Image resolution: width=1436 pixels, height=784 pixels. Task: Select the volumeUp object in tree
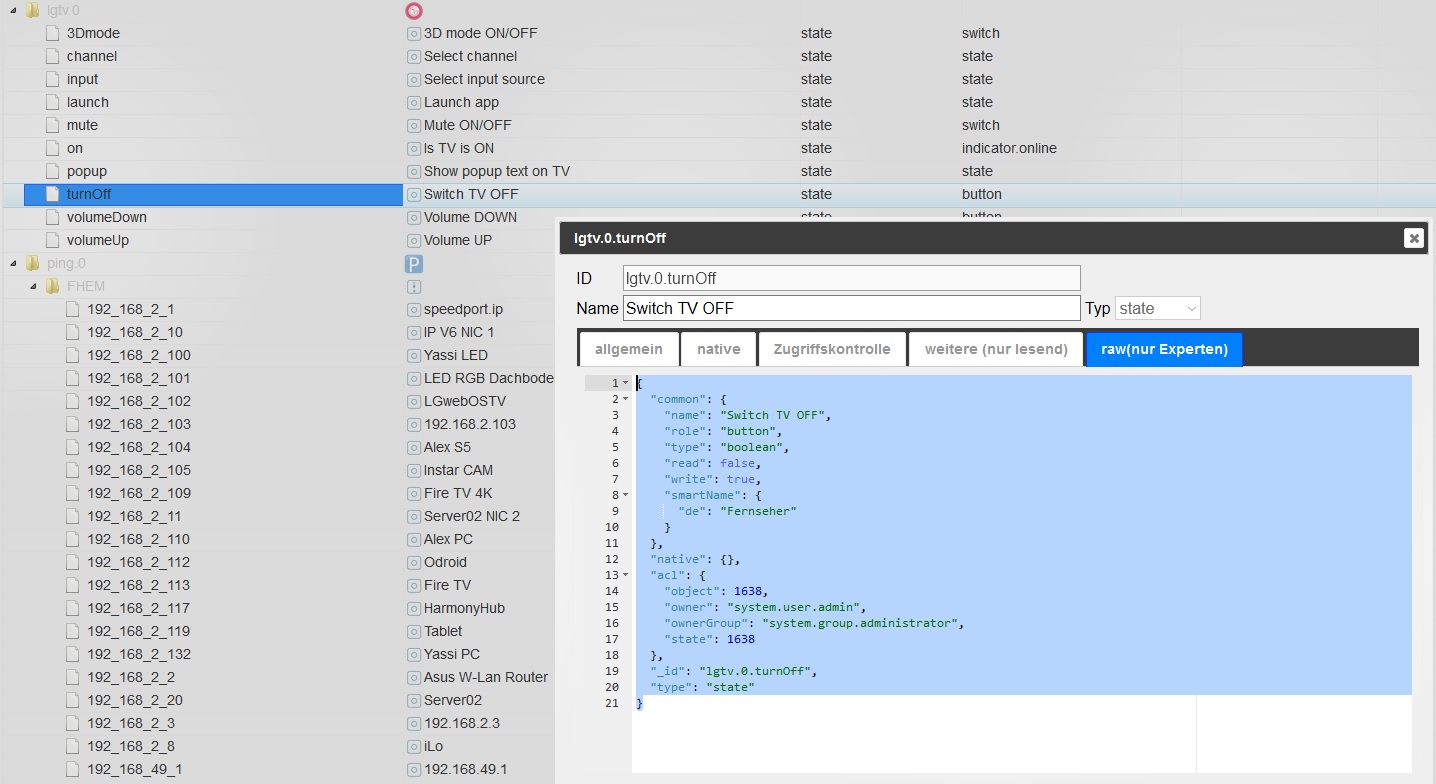[97, 240]
